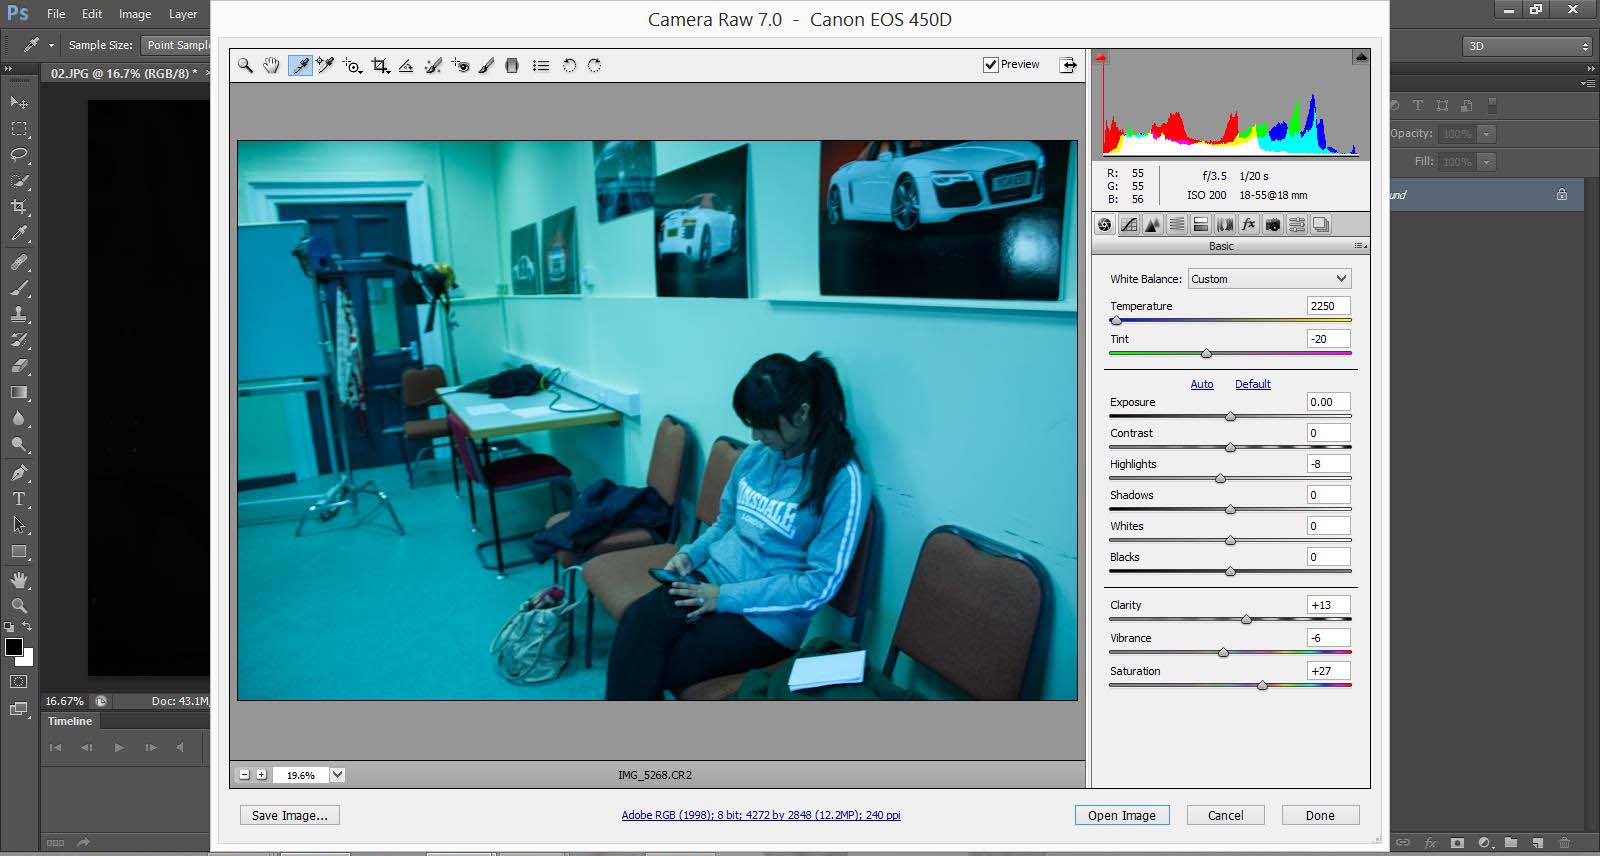Toggle full screen mode button
This screenshot has width=1600, height=856.
click(x=1068, y=65)
